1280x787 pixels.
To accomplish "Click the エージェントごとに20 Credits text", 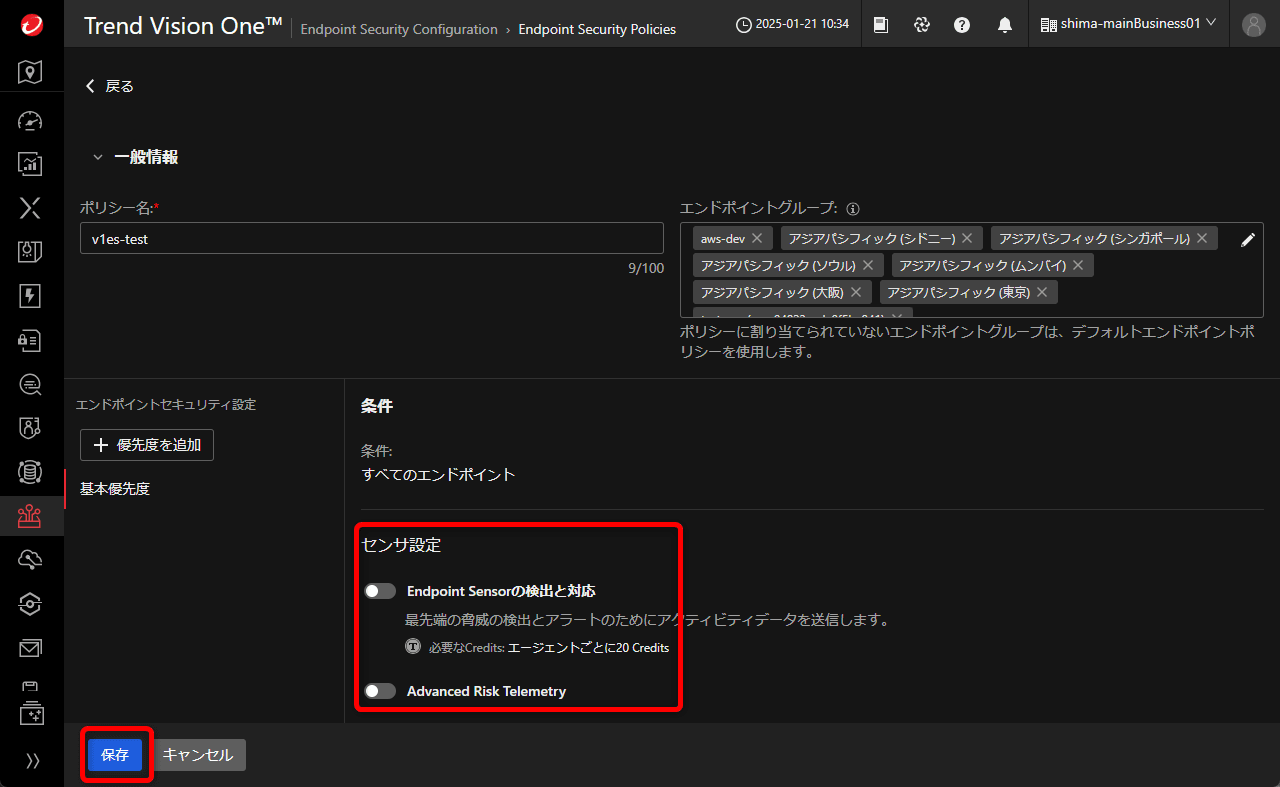I will (589, 647).
